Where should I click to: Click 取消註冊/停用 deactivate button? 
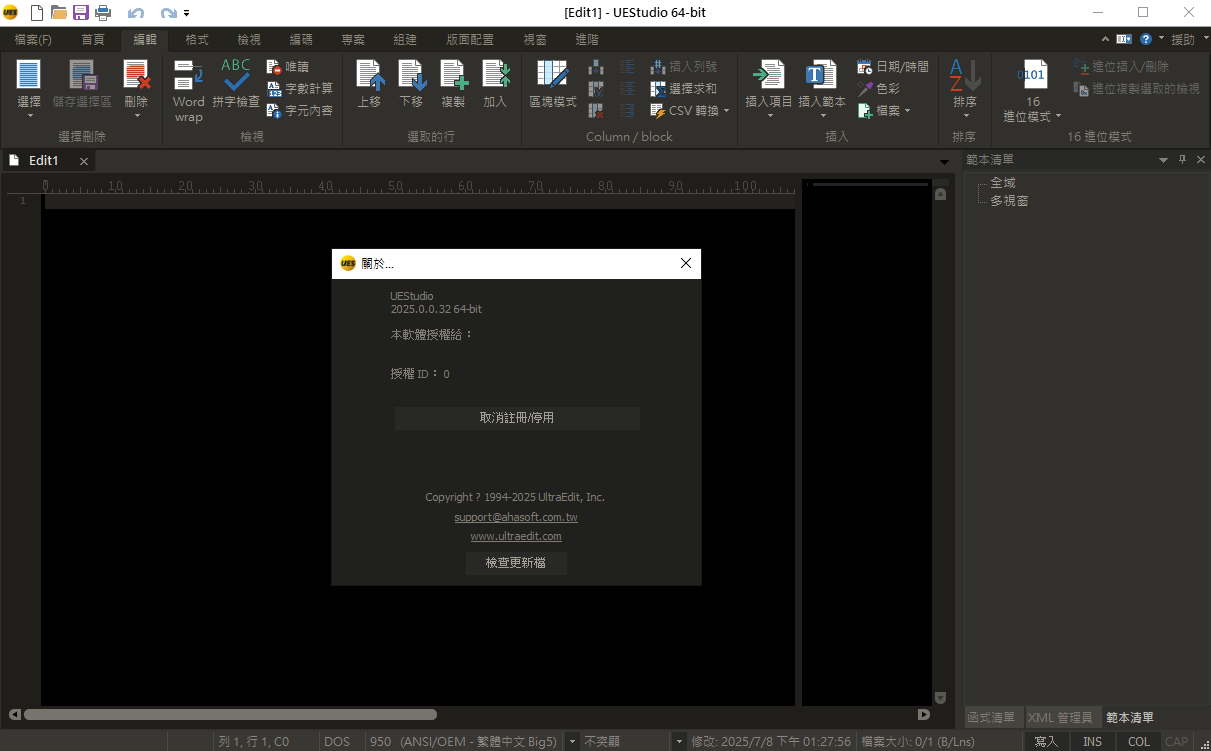pos(517,418)
